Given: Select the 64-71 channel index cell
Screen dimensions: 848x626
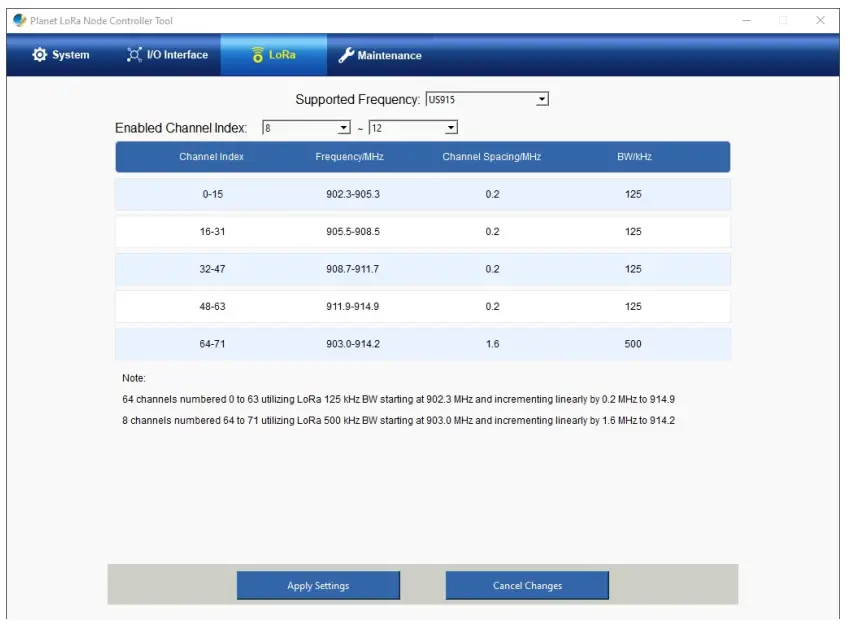Looking at the screenshot, I should pyautogui.click(x=213, y=344).
